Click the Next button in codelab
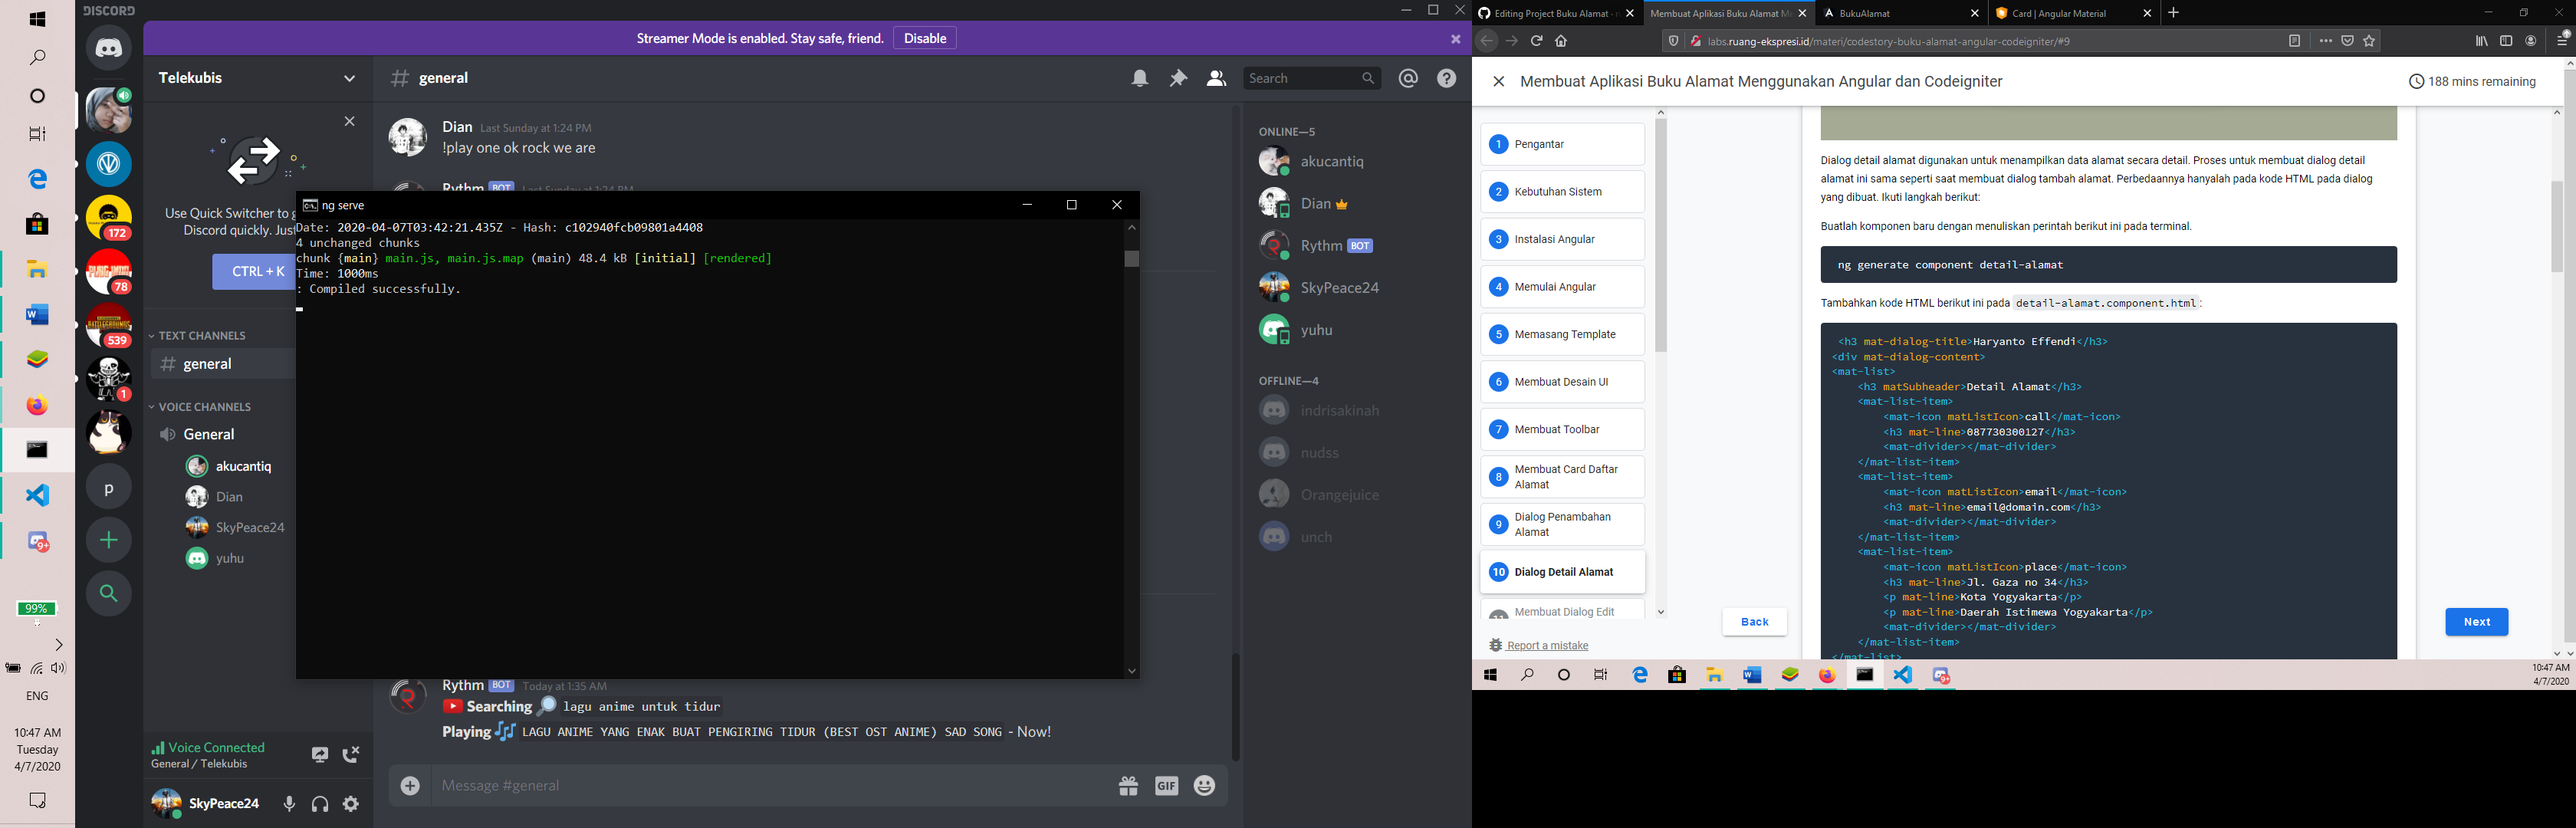Image resolution: width=2576 pixels, height=828 pixels. [x=2476, y=622]
